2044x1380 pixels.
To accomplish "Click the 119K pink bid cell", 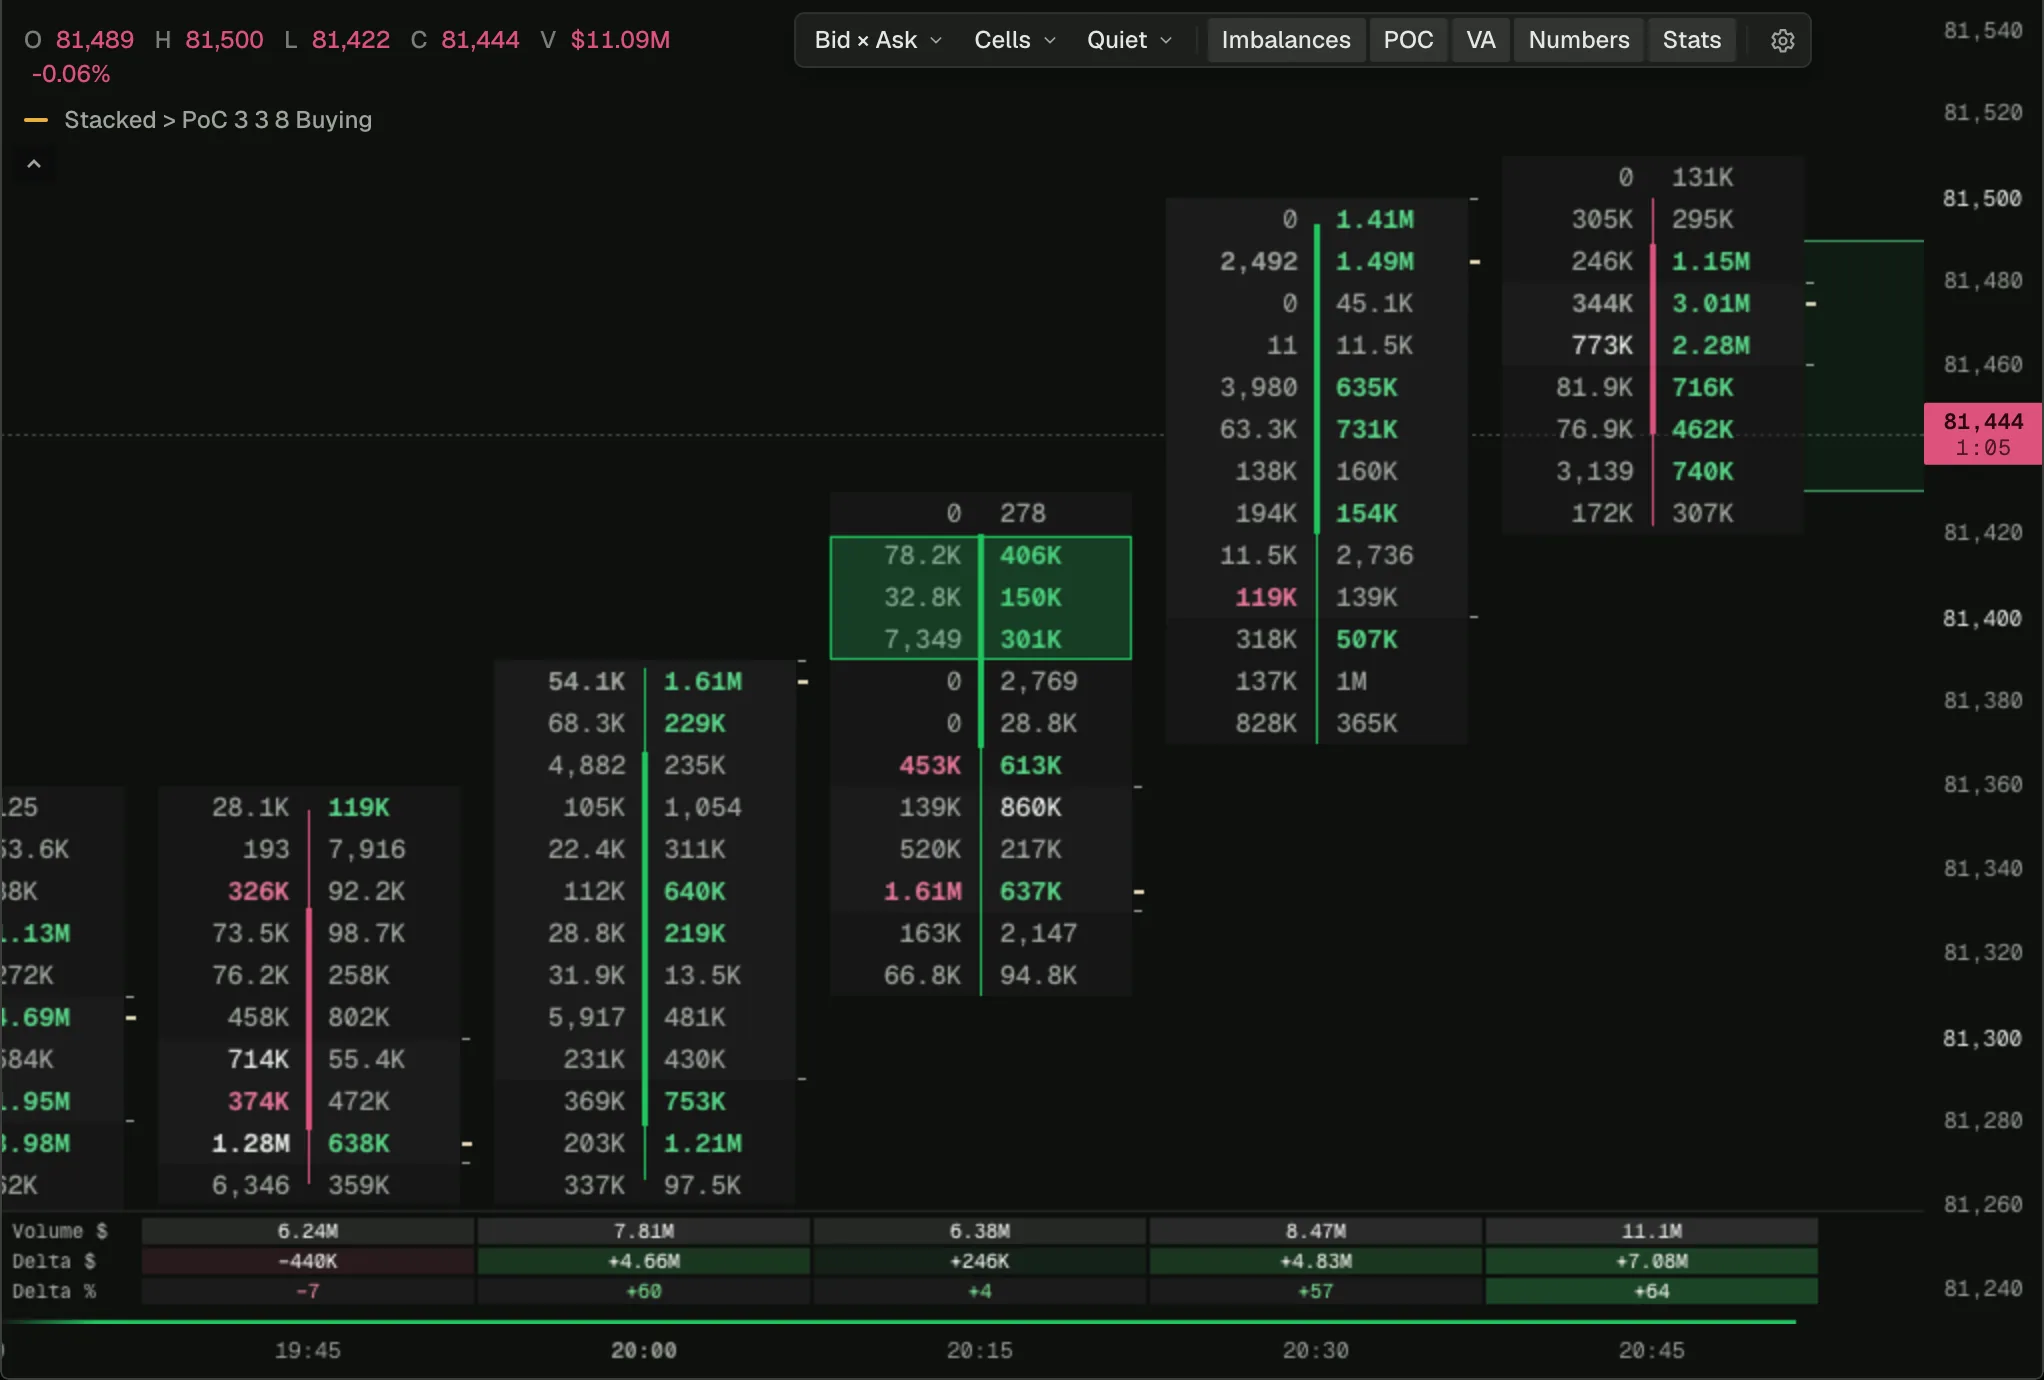I will 1266,597.
